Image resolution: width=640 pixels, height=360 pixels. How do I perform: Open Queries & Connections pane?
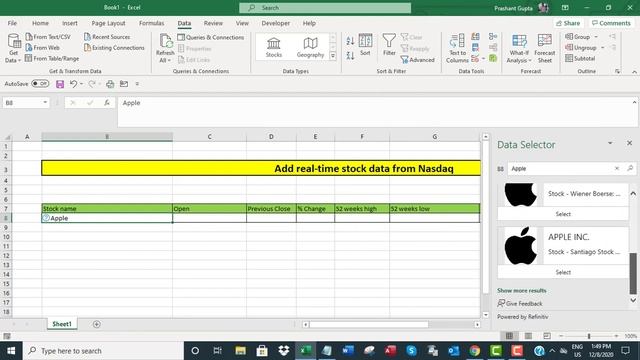(x=211, y=37)
